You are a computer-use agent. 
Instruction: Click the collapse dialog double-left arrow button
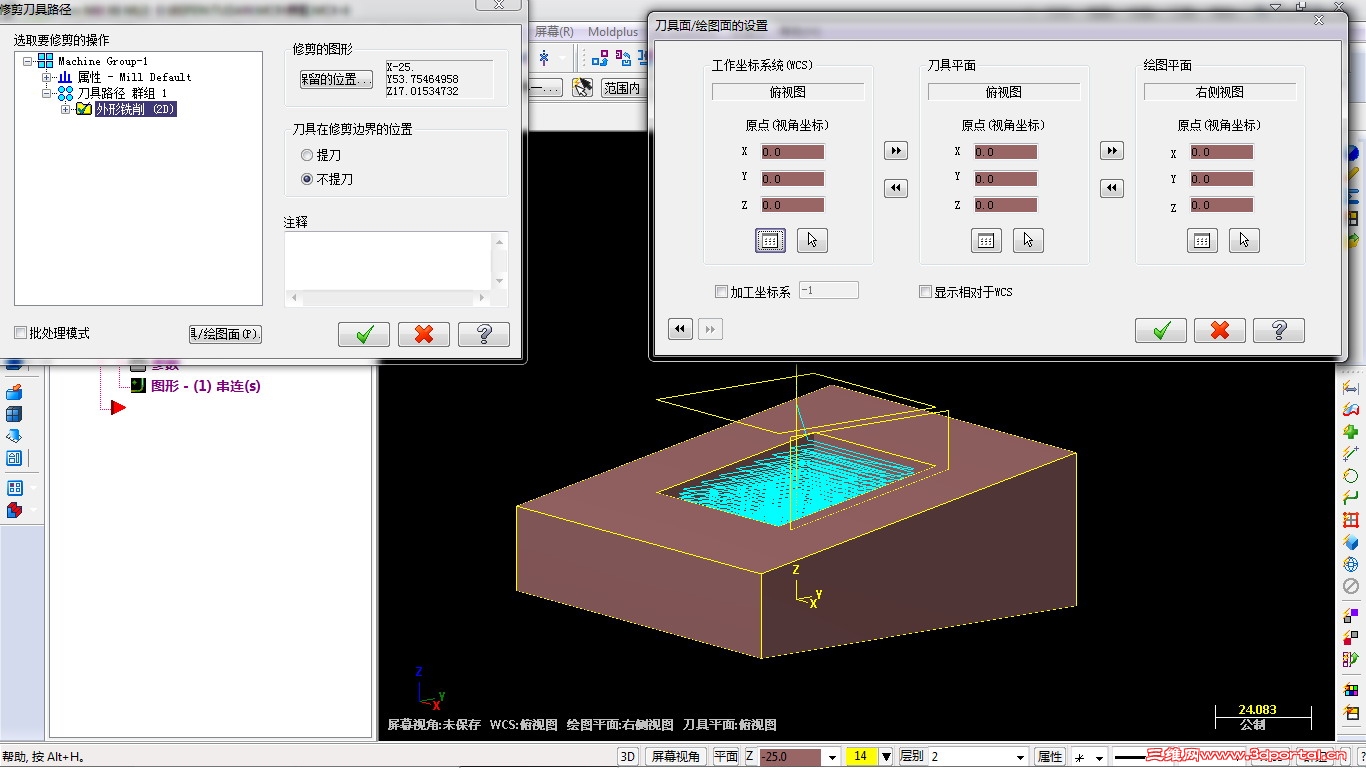(680, 329)
